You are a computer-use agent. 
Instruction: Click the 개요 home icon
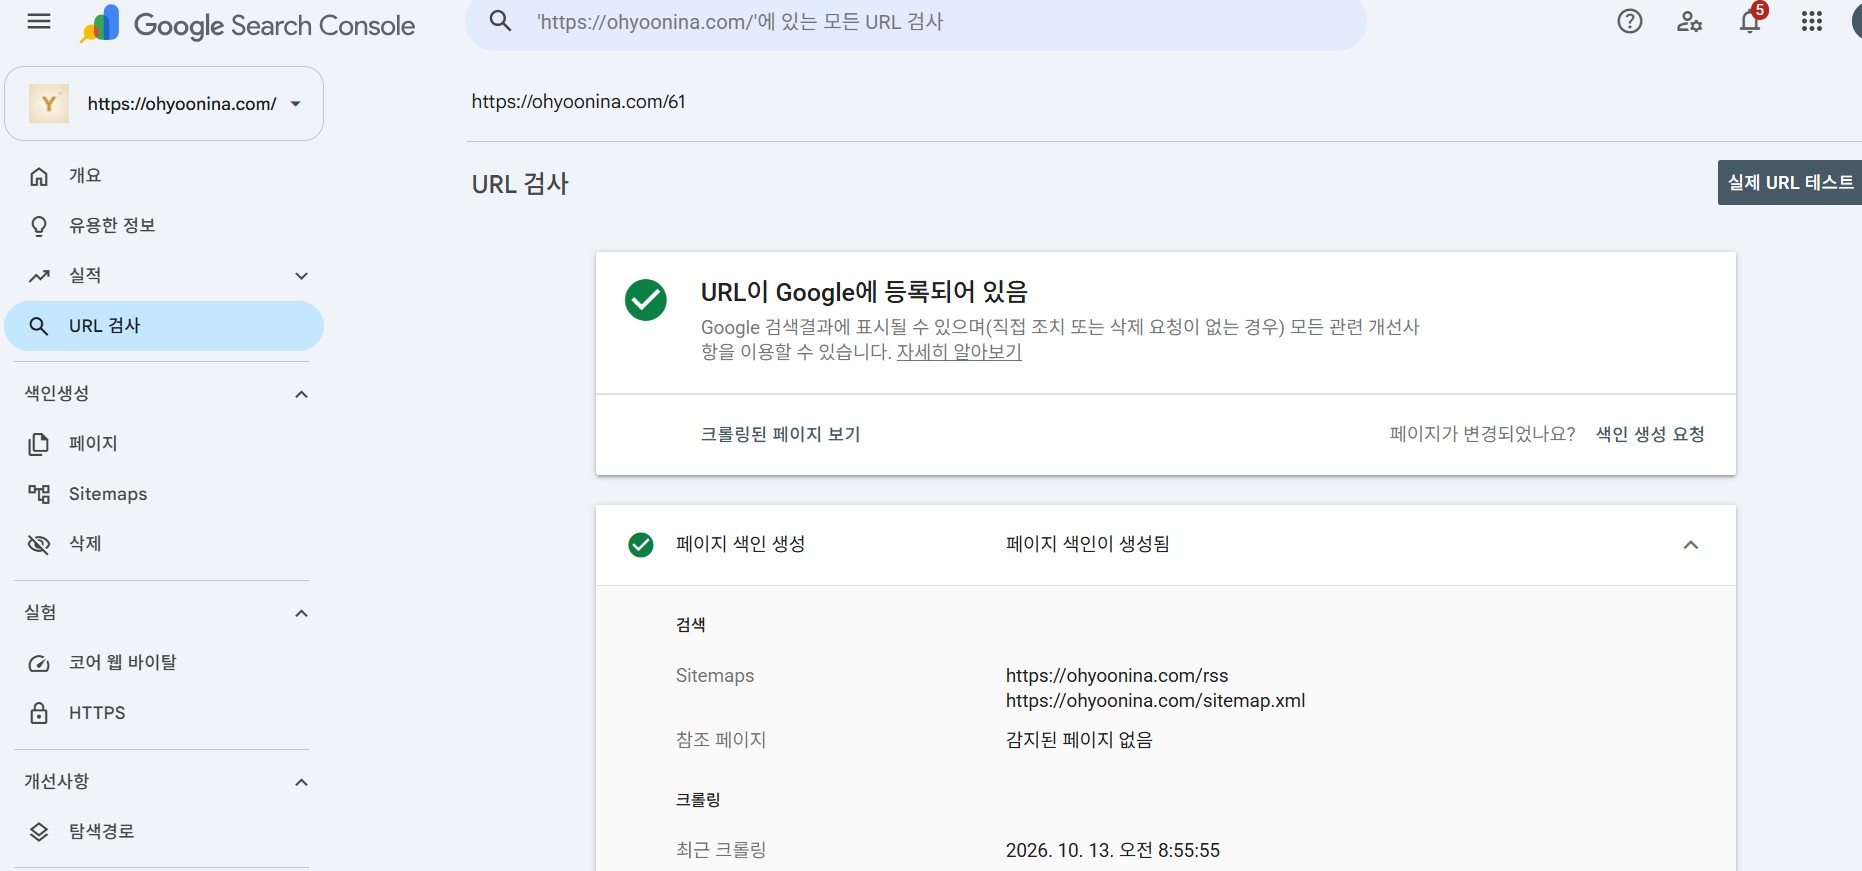click(39, 177)
